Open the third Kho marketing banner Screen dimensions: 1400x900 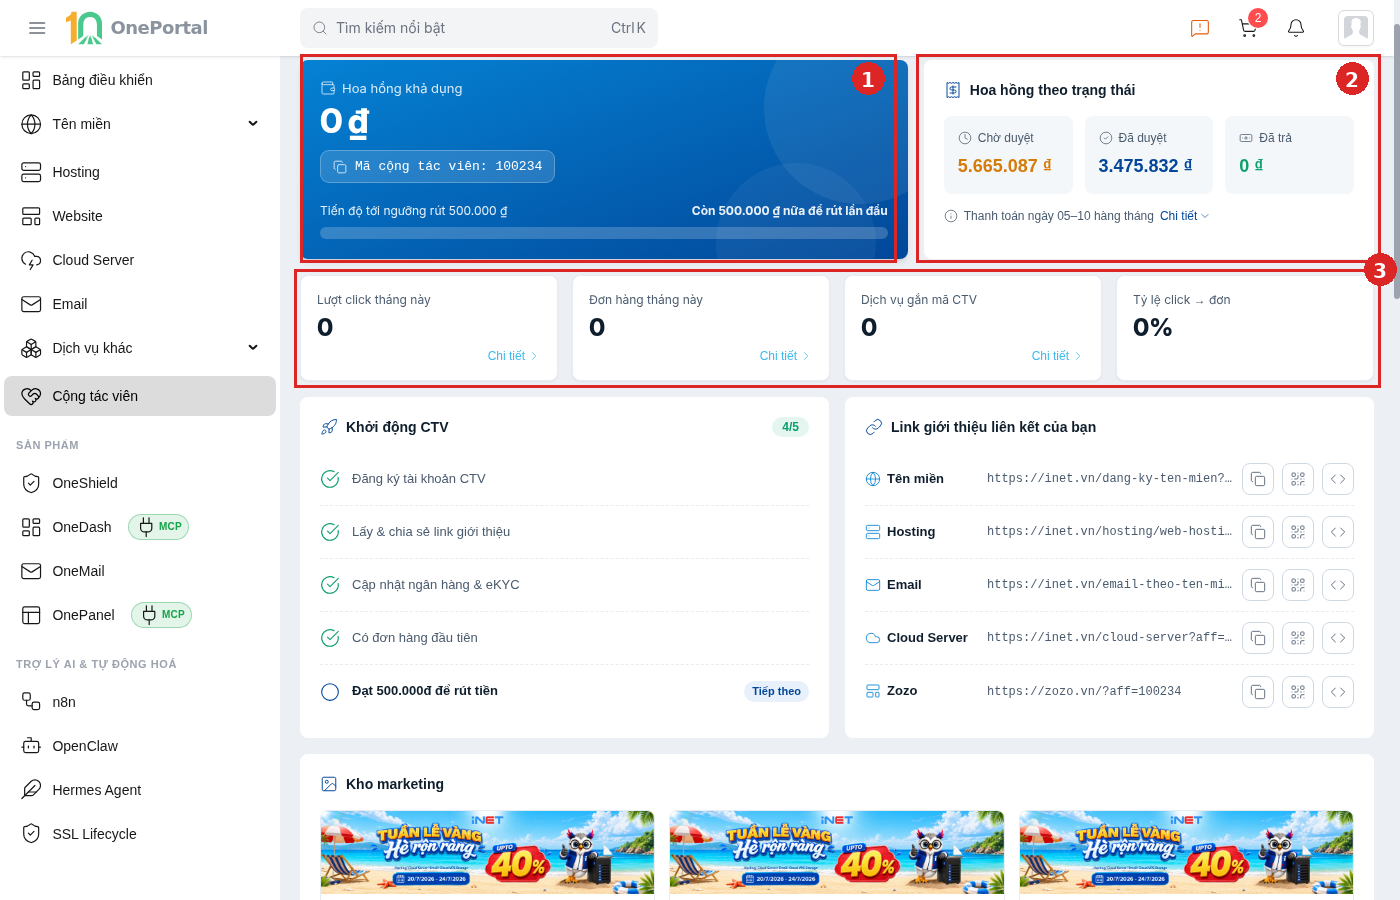(x=1186, y=853)
